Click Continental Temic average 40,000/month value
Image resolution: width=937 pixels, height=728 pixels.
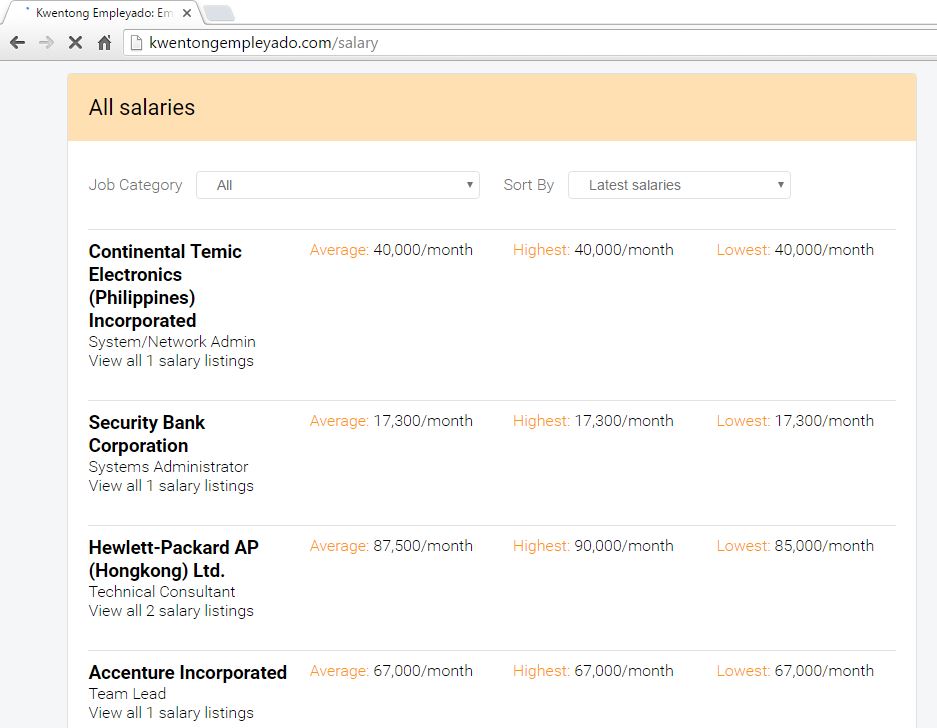(423, 250)
